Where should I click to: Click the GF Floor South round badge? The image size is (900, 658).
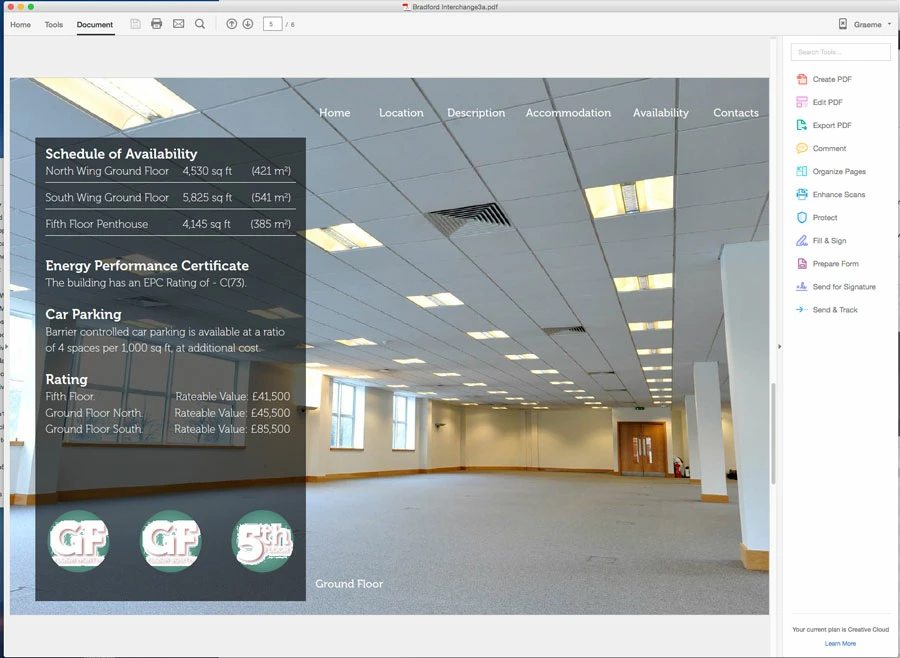tap(170, 541)
